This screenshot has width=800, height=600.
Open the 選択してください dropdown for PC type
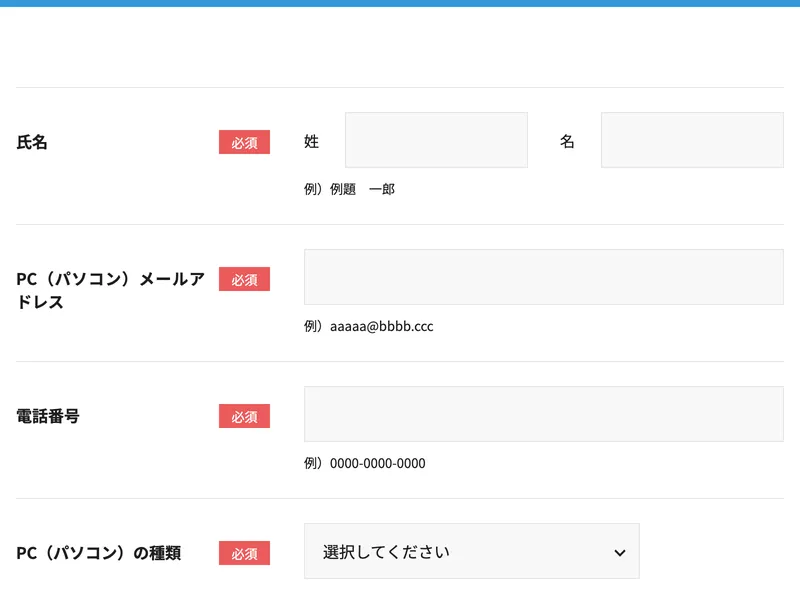[x=471, y=551]
